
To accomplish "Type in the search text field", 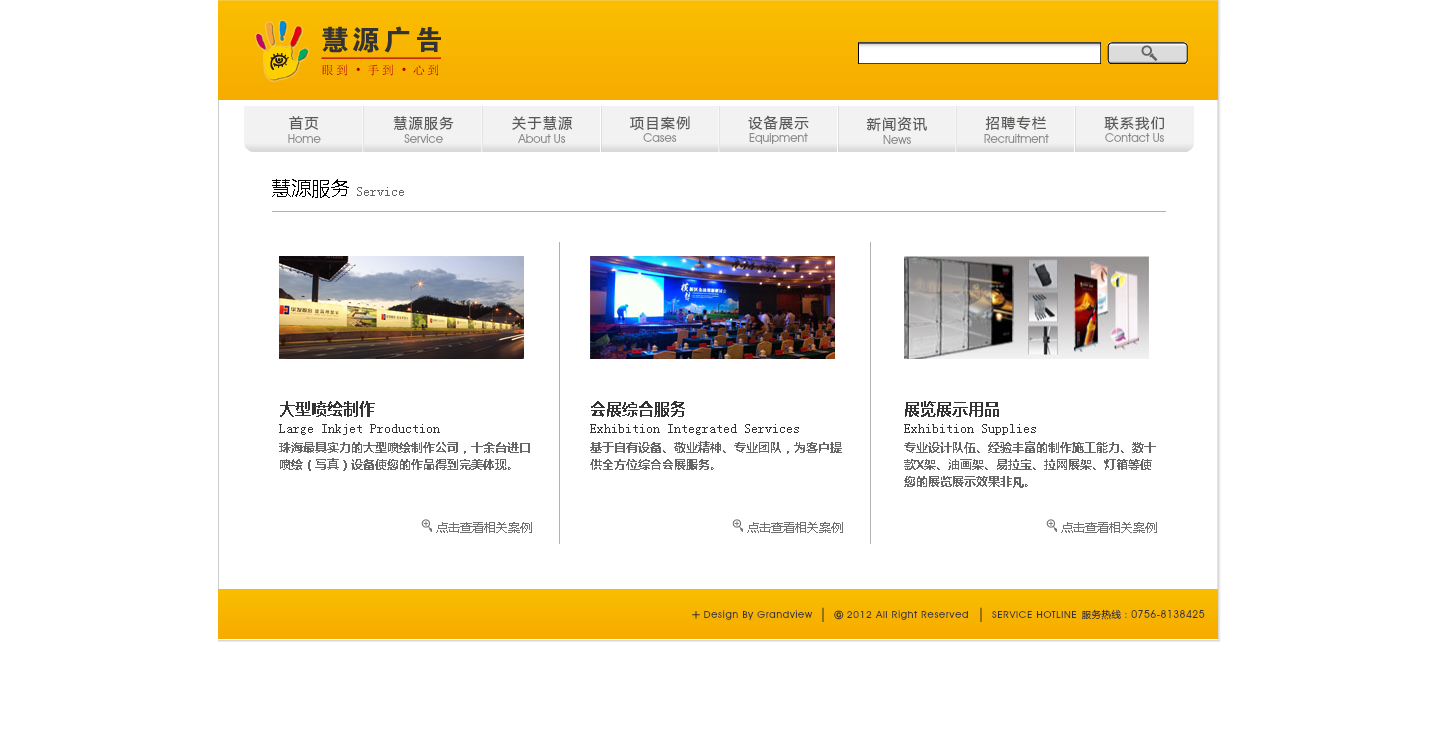I will [979, 53].
